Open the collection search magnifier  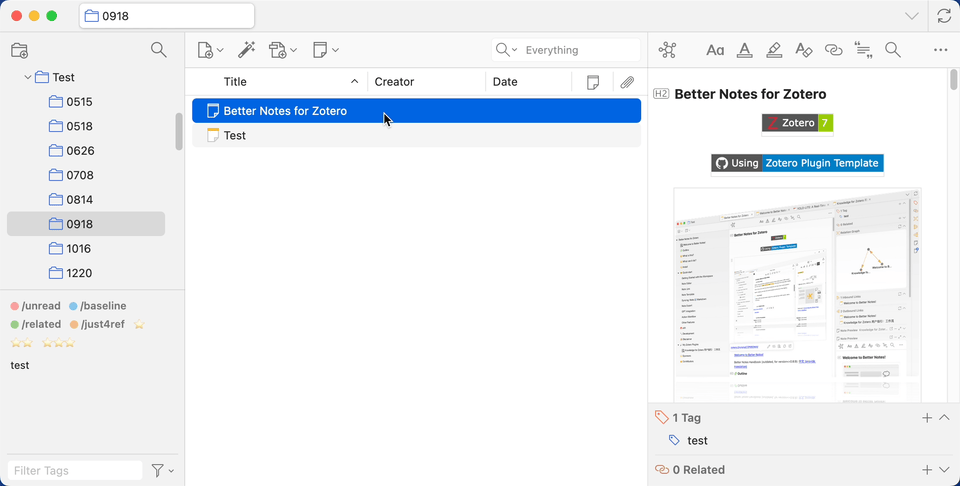159,50
